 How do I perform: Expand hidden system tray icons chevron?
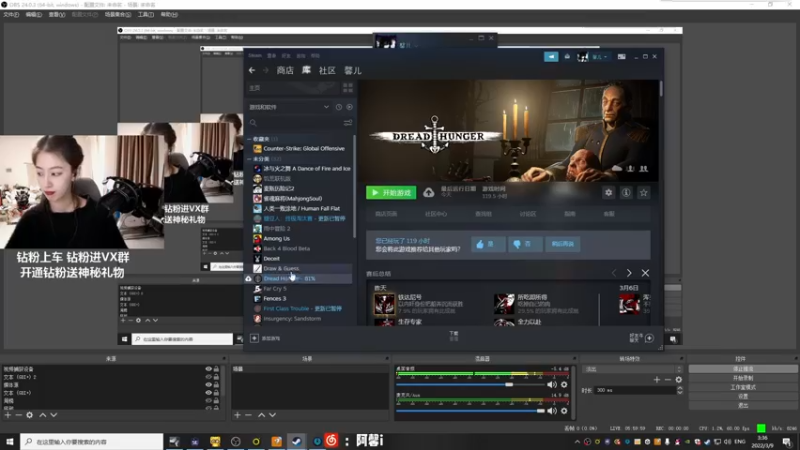coord(578,442)
